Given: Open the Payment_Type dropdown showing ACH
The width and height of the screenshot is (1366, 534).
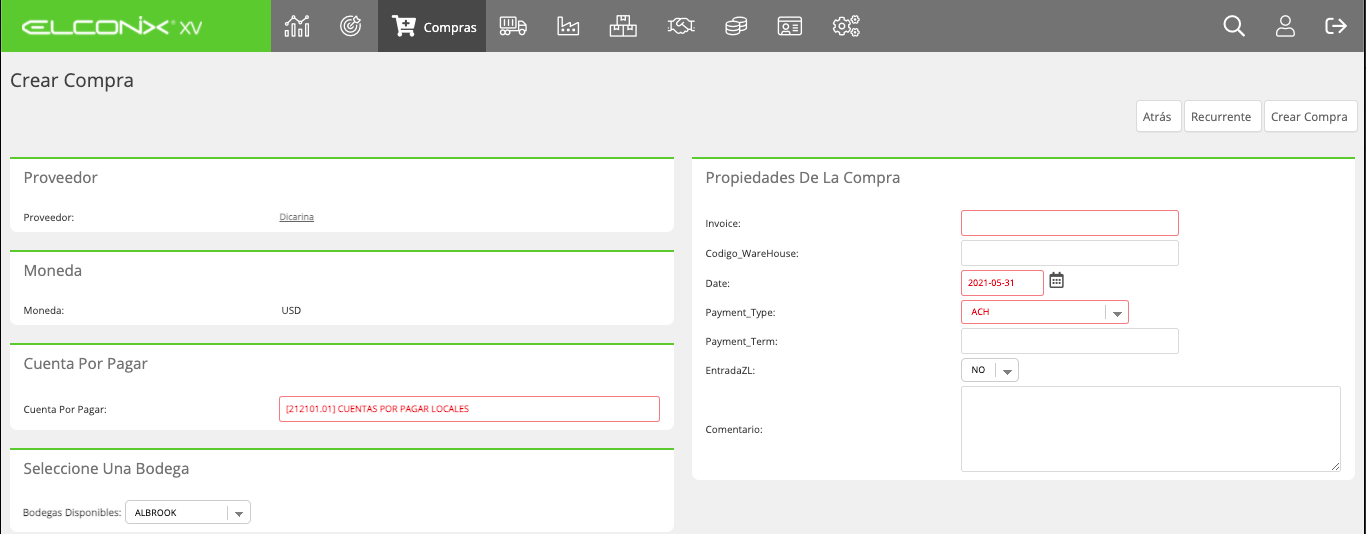Looking at the screenshot, I should tap(1044, 312).
